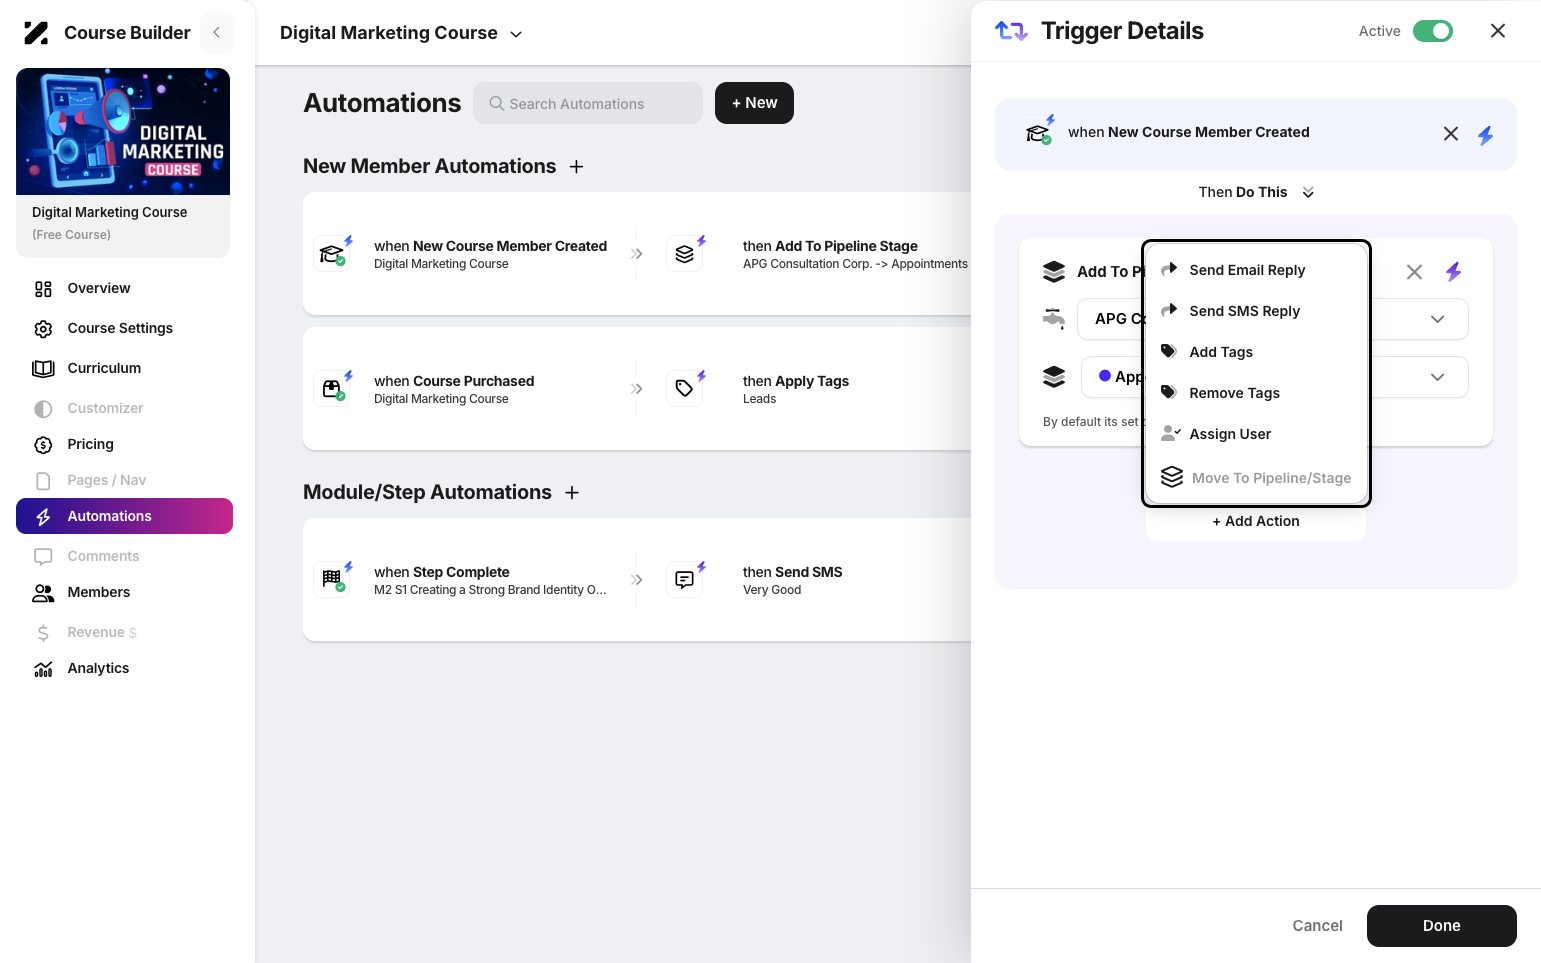Open the Digital Marketing Course dropdown
The image size is (1541, 963).
point(401,33)
